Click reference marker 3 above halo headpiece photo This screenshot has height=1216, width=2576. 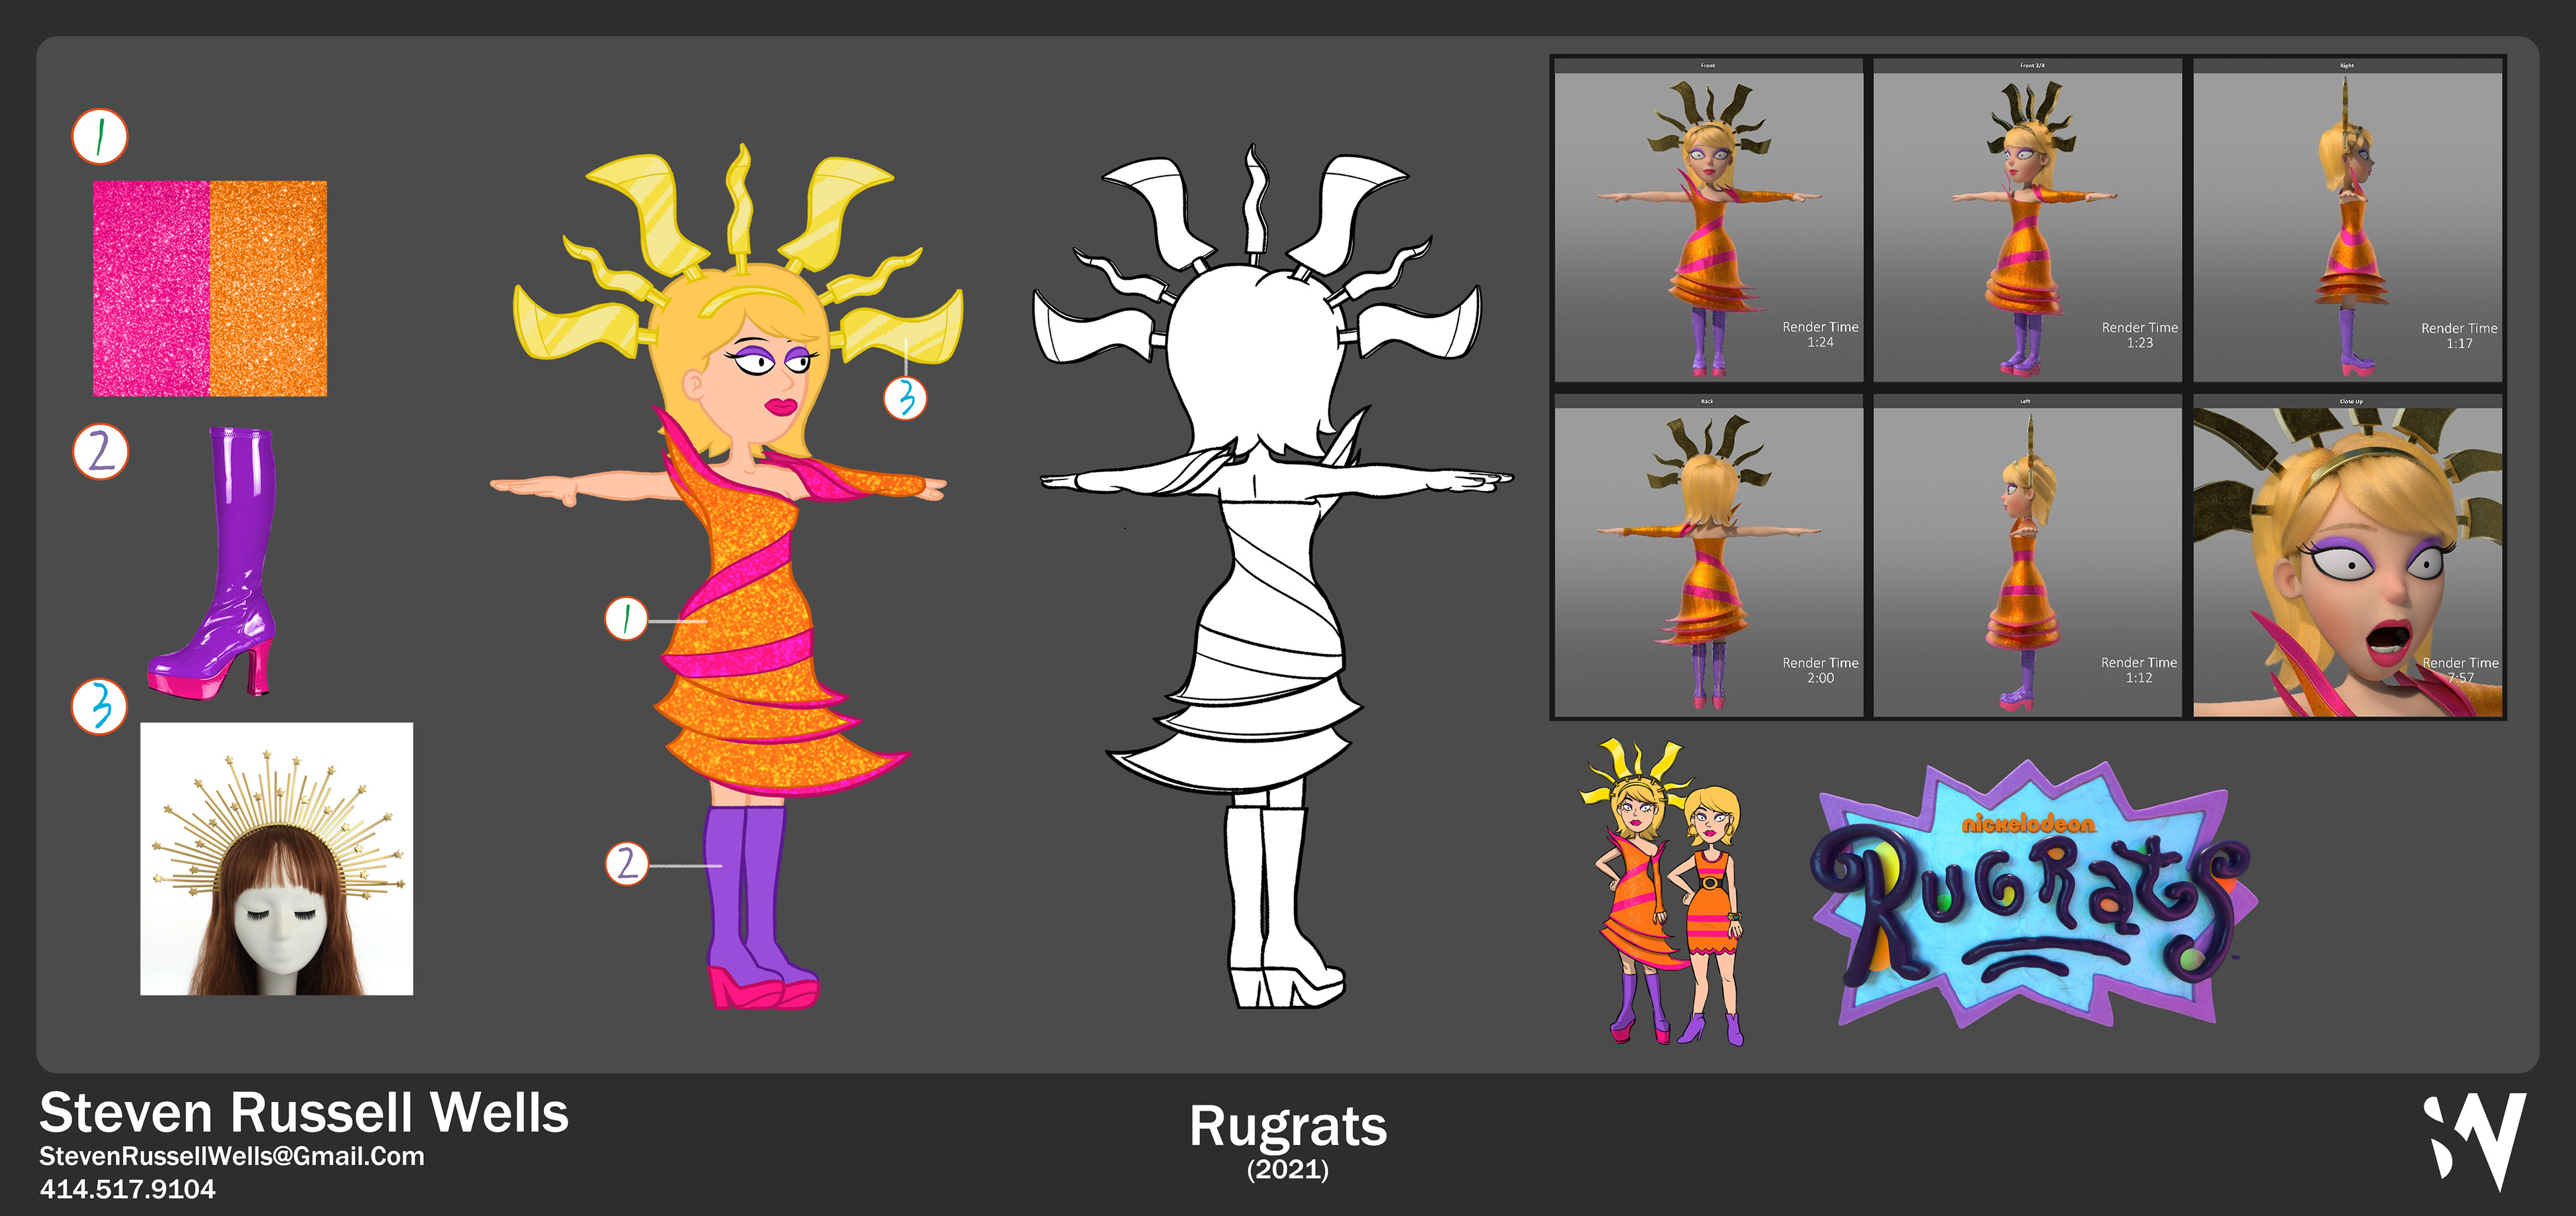coord(100,706)
